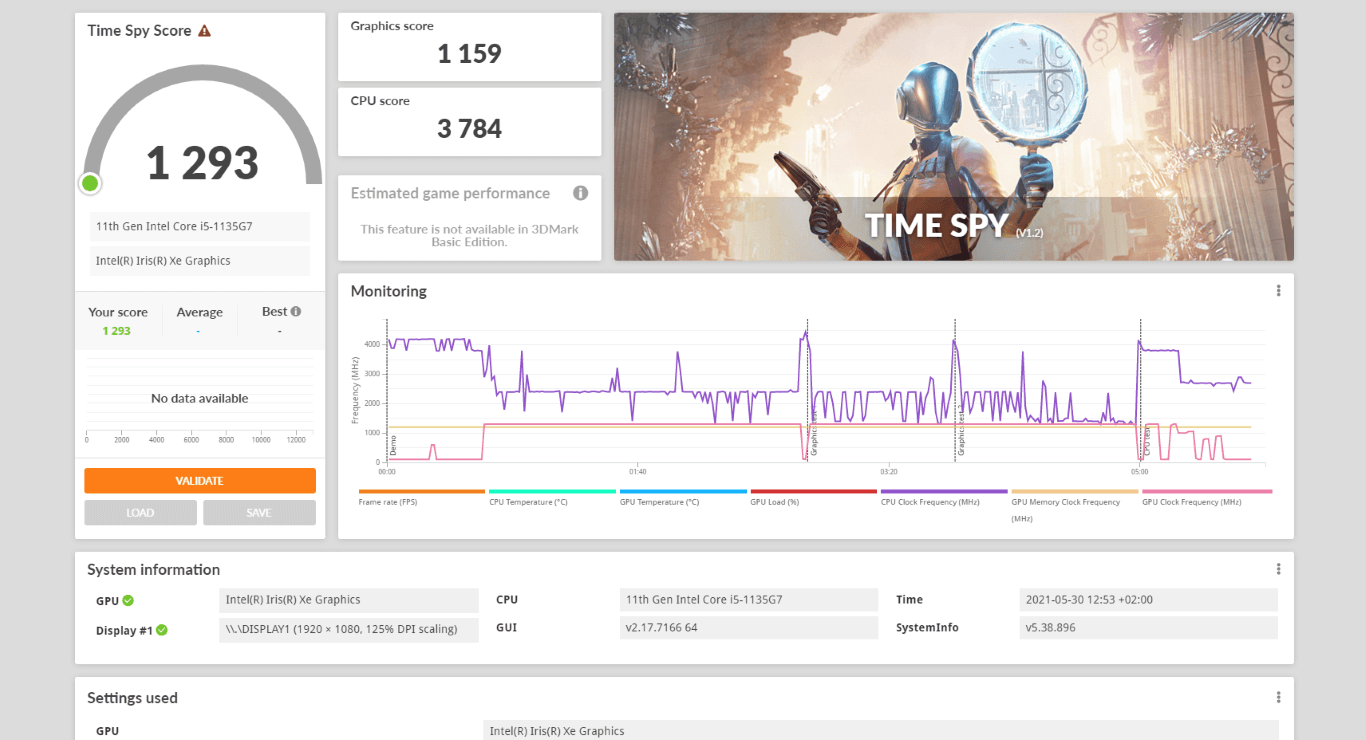Click the Time Spy Score warning triangle icon

coord(204,31)
